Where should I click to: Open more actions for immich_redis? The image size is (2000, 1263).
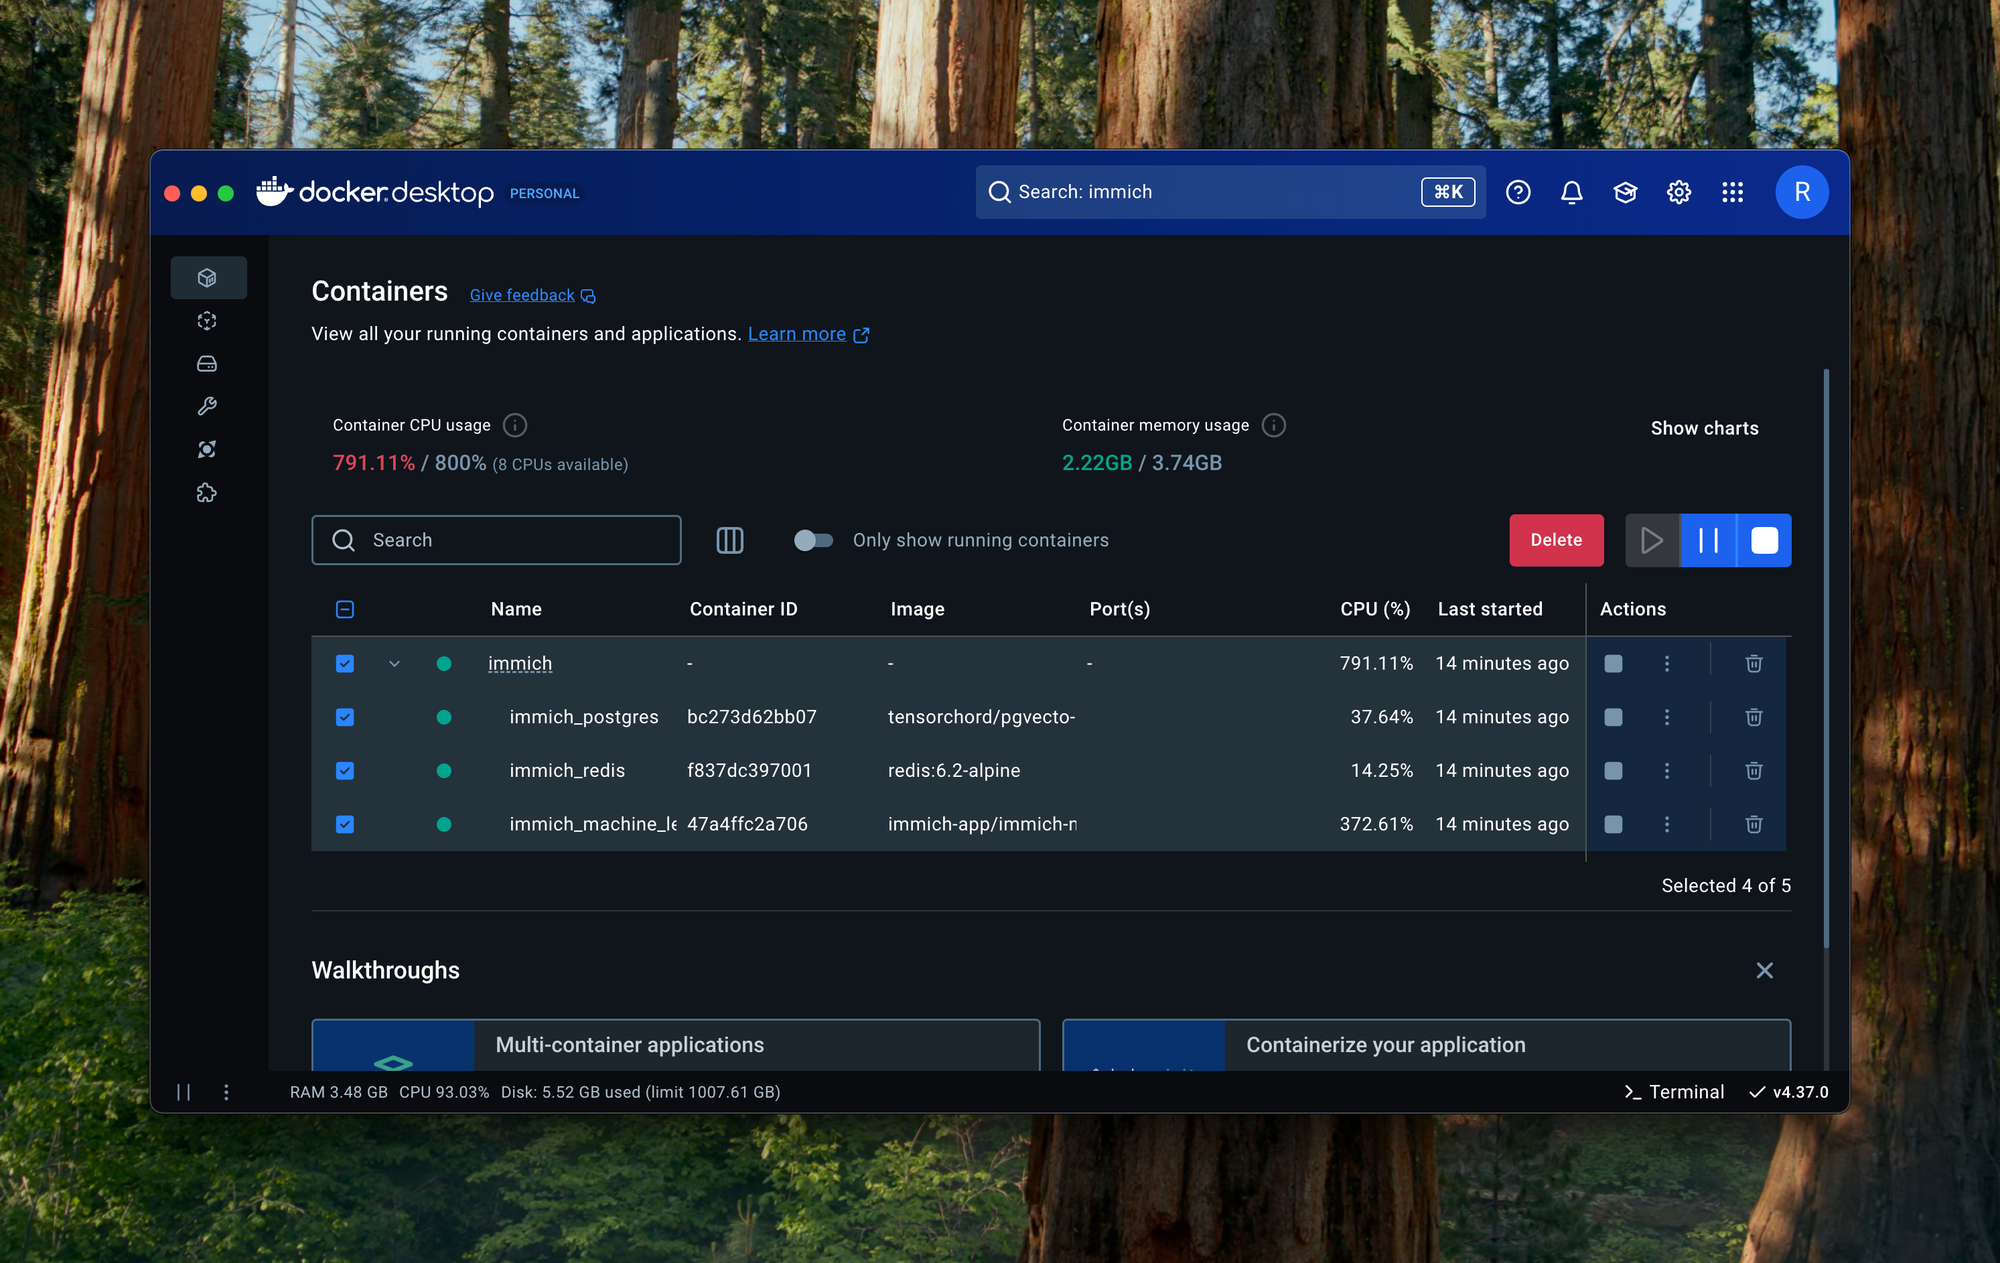click(1667, 771)
